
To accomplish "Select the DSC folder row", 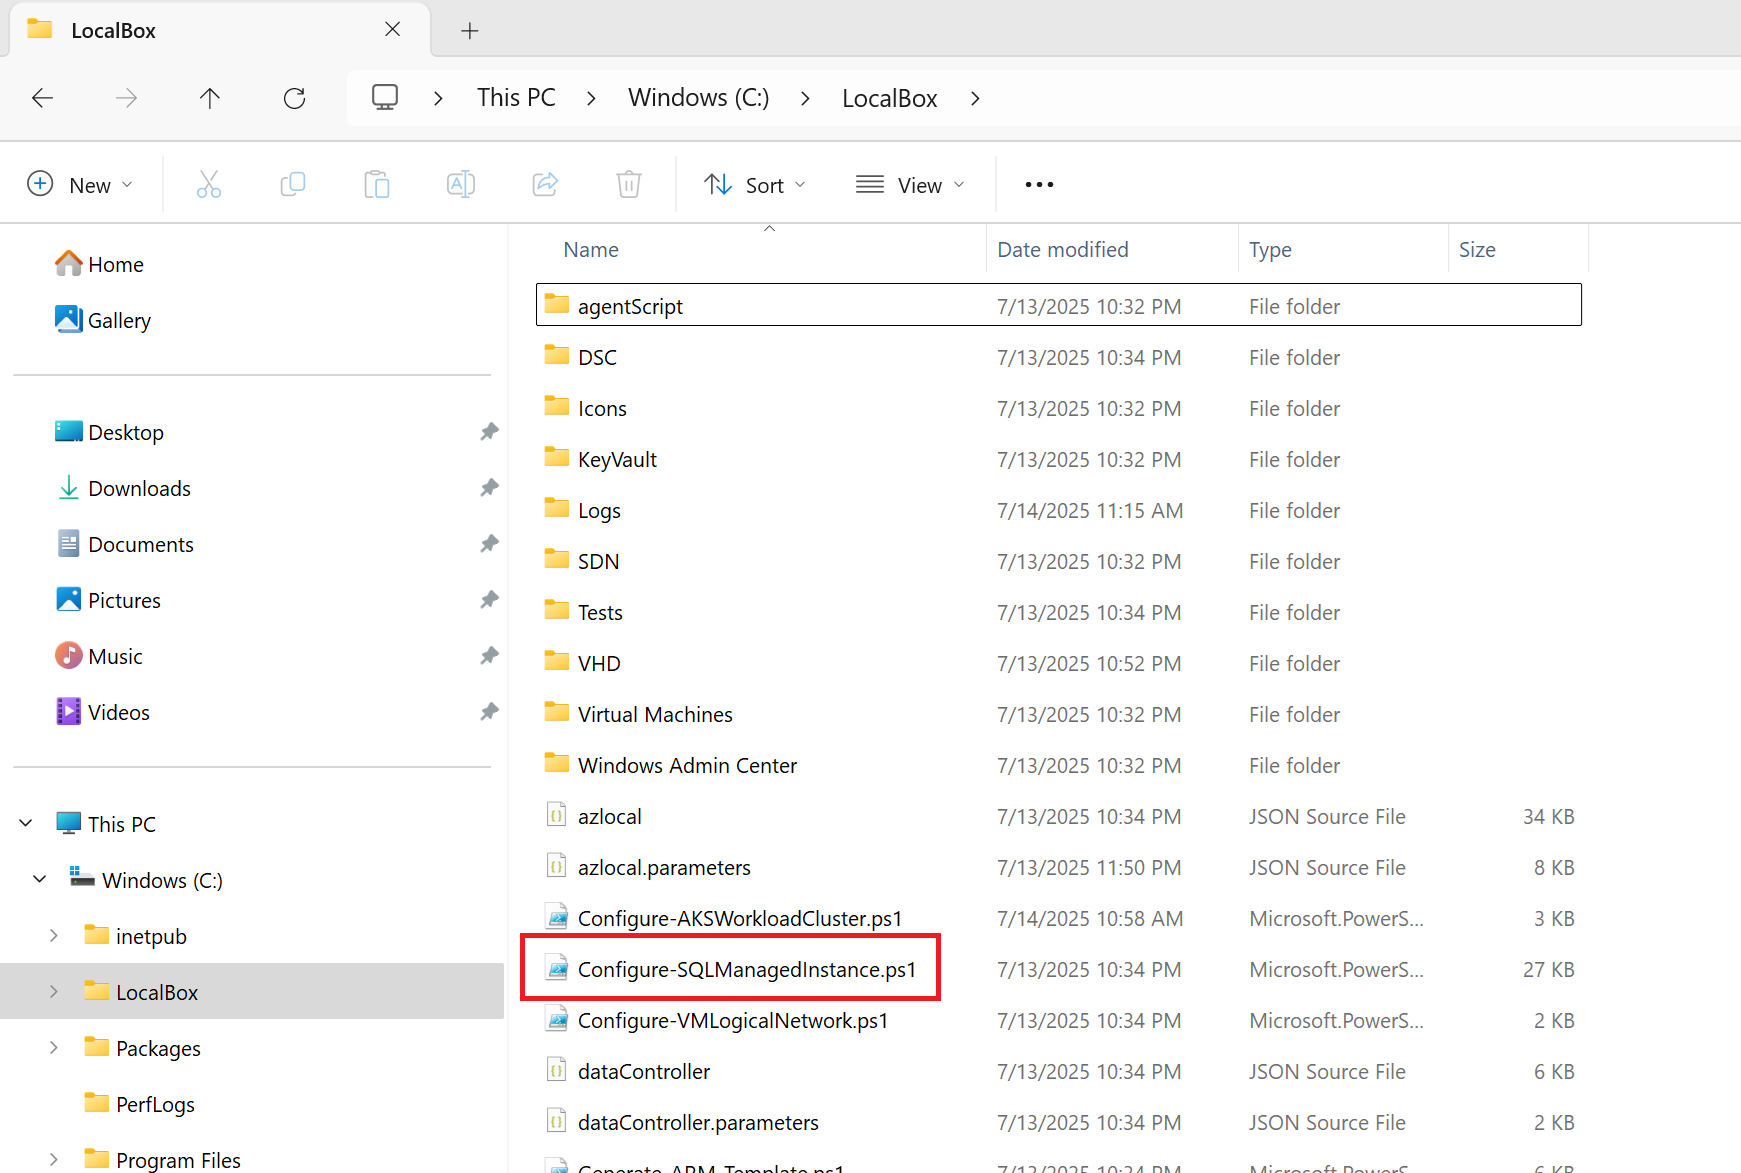I will click(x=1058, y=357).
